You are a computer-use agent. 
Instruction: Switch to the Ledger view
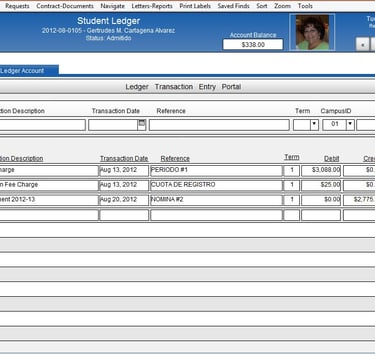(137, 87)
